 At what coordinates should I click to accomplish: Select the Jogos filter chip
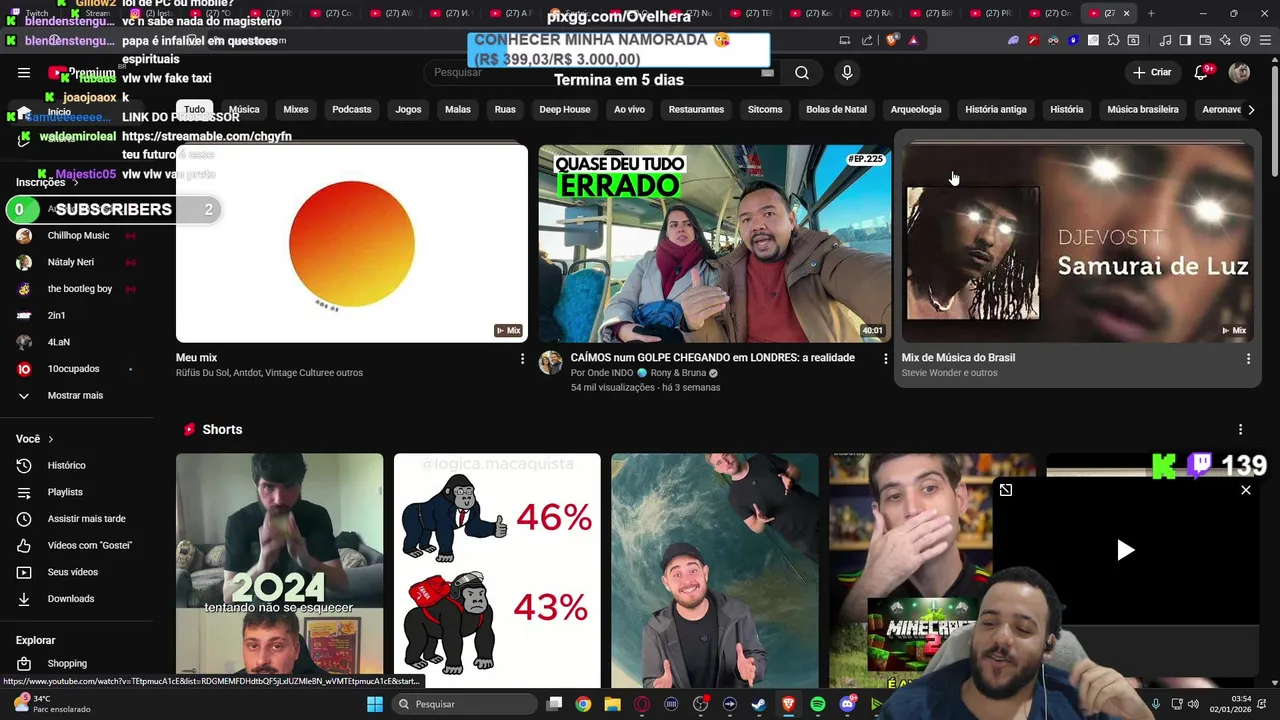(408, 109)
